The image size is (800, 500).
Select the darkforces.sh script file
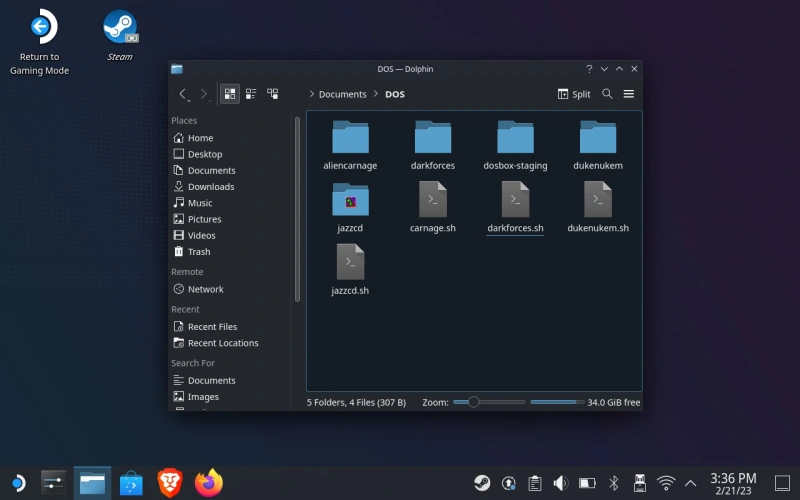[x=515, y=208]
